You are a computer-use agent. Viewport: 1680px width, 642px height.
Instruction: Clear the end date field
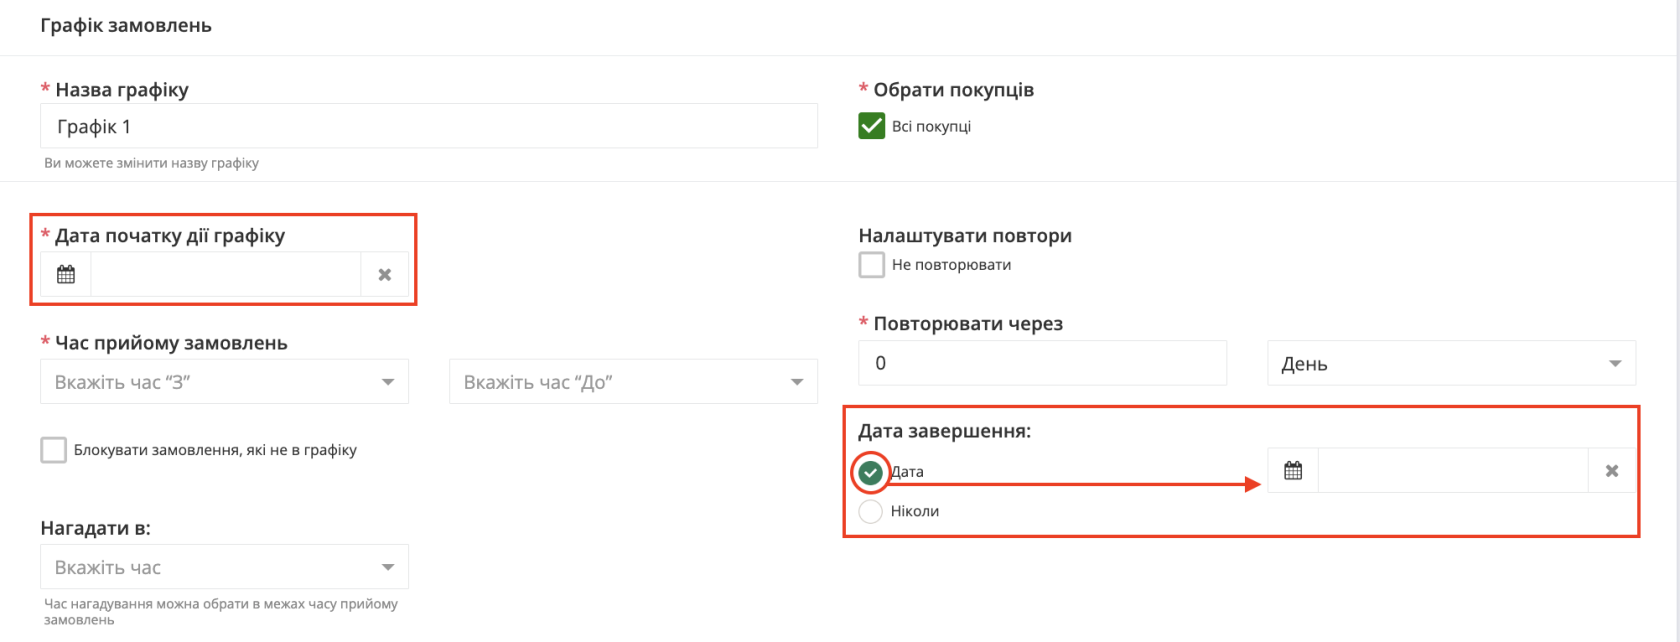coord(1612,470)
